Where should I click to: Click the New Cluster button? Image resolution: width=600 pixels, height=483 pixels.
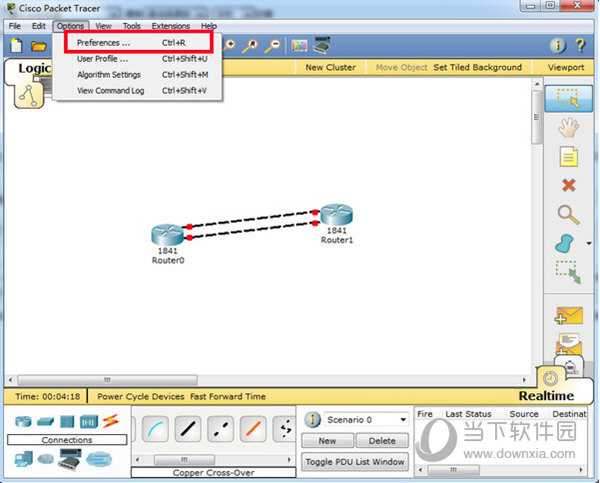[x=331, y=67]
